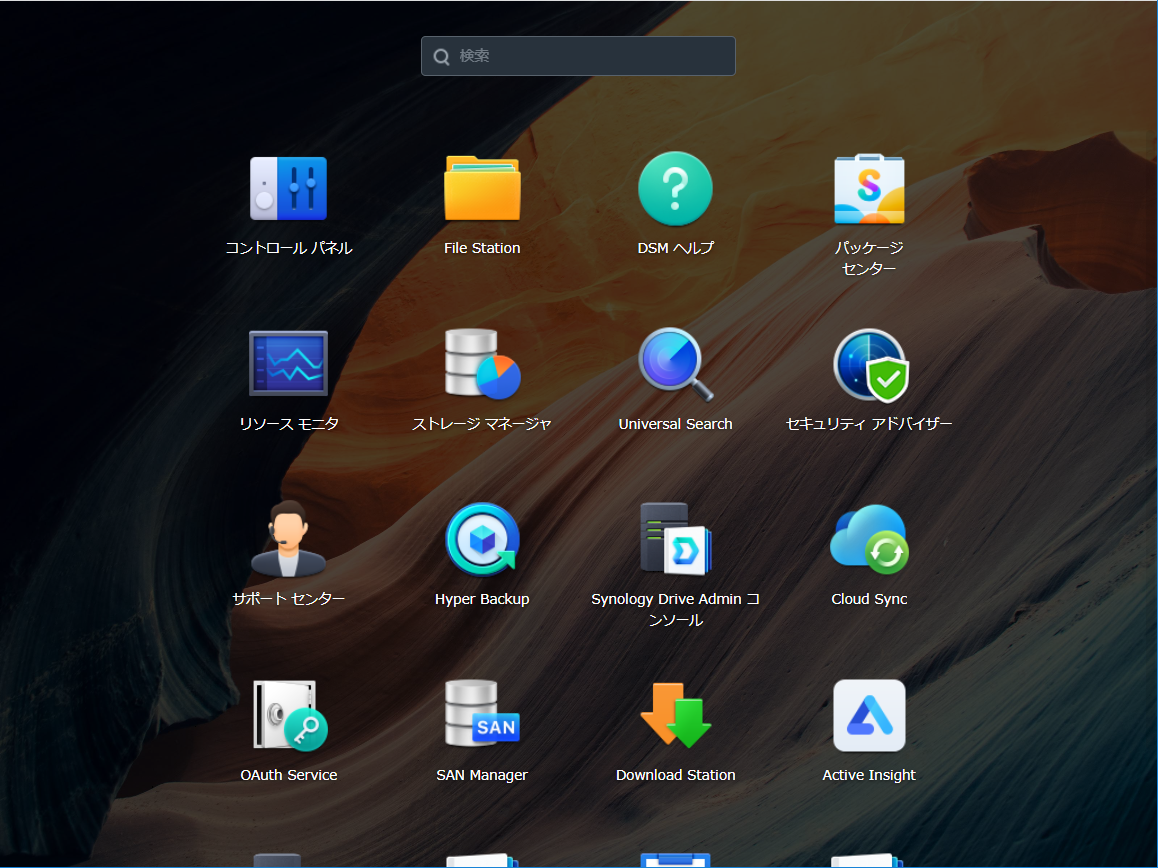Click into the 検索 search field
The image size is (1158, 868).
click(x=578, y=56)
